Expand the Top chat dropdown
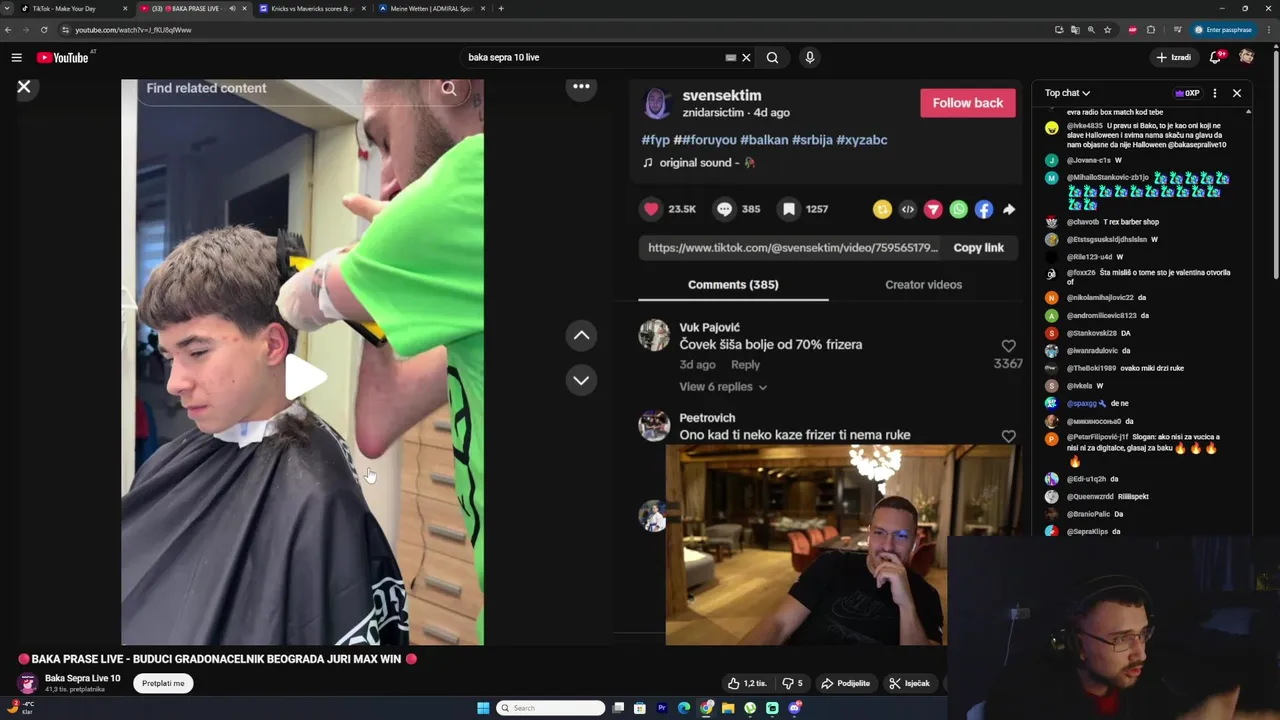The width and height of the screenshot is (1280, 720). (1067, 93)
